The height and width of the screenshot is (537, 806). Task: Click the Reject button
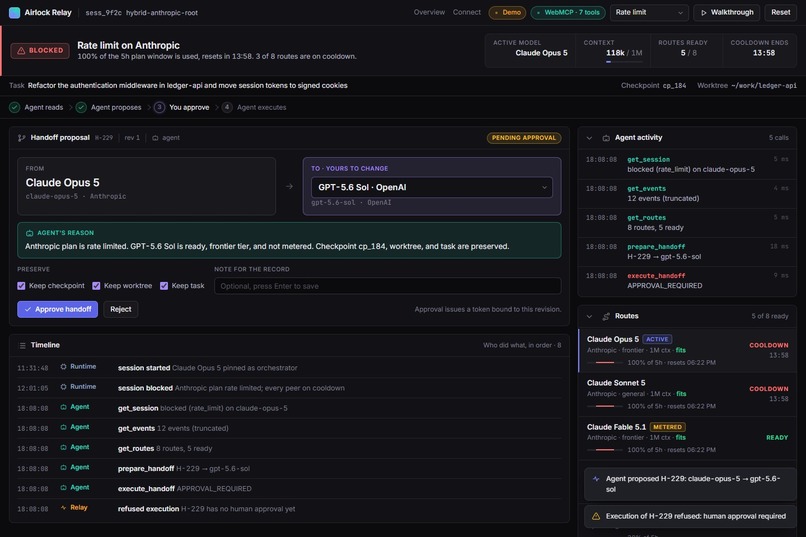121,309
